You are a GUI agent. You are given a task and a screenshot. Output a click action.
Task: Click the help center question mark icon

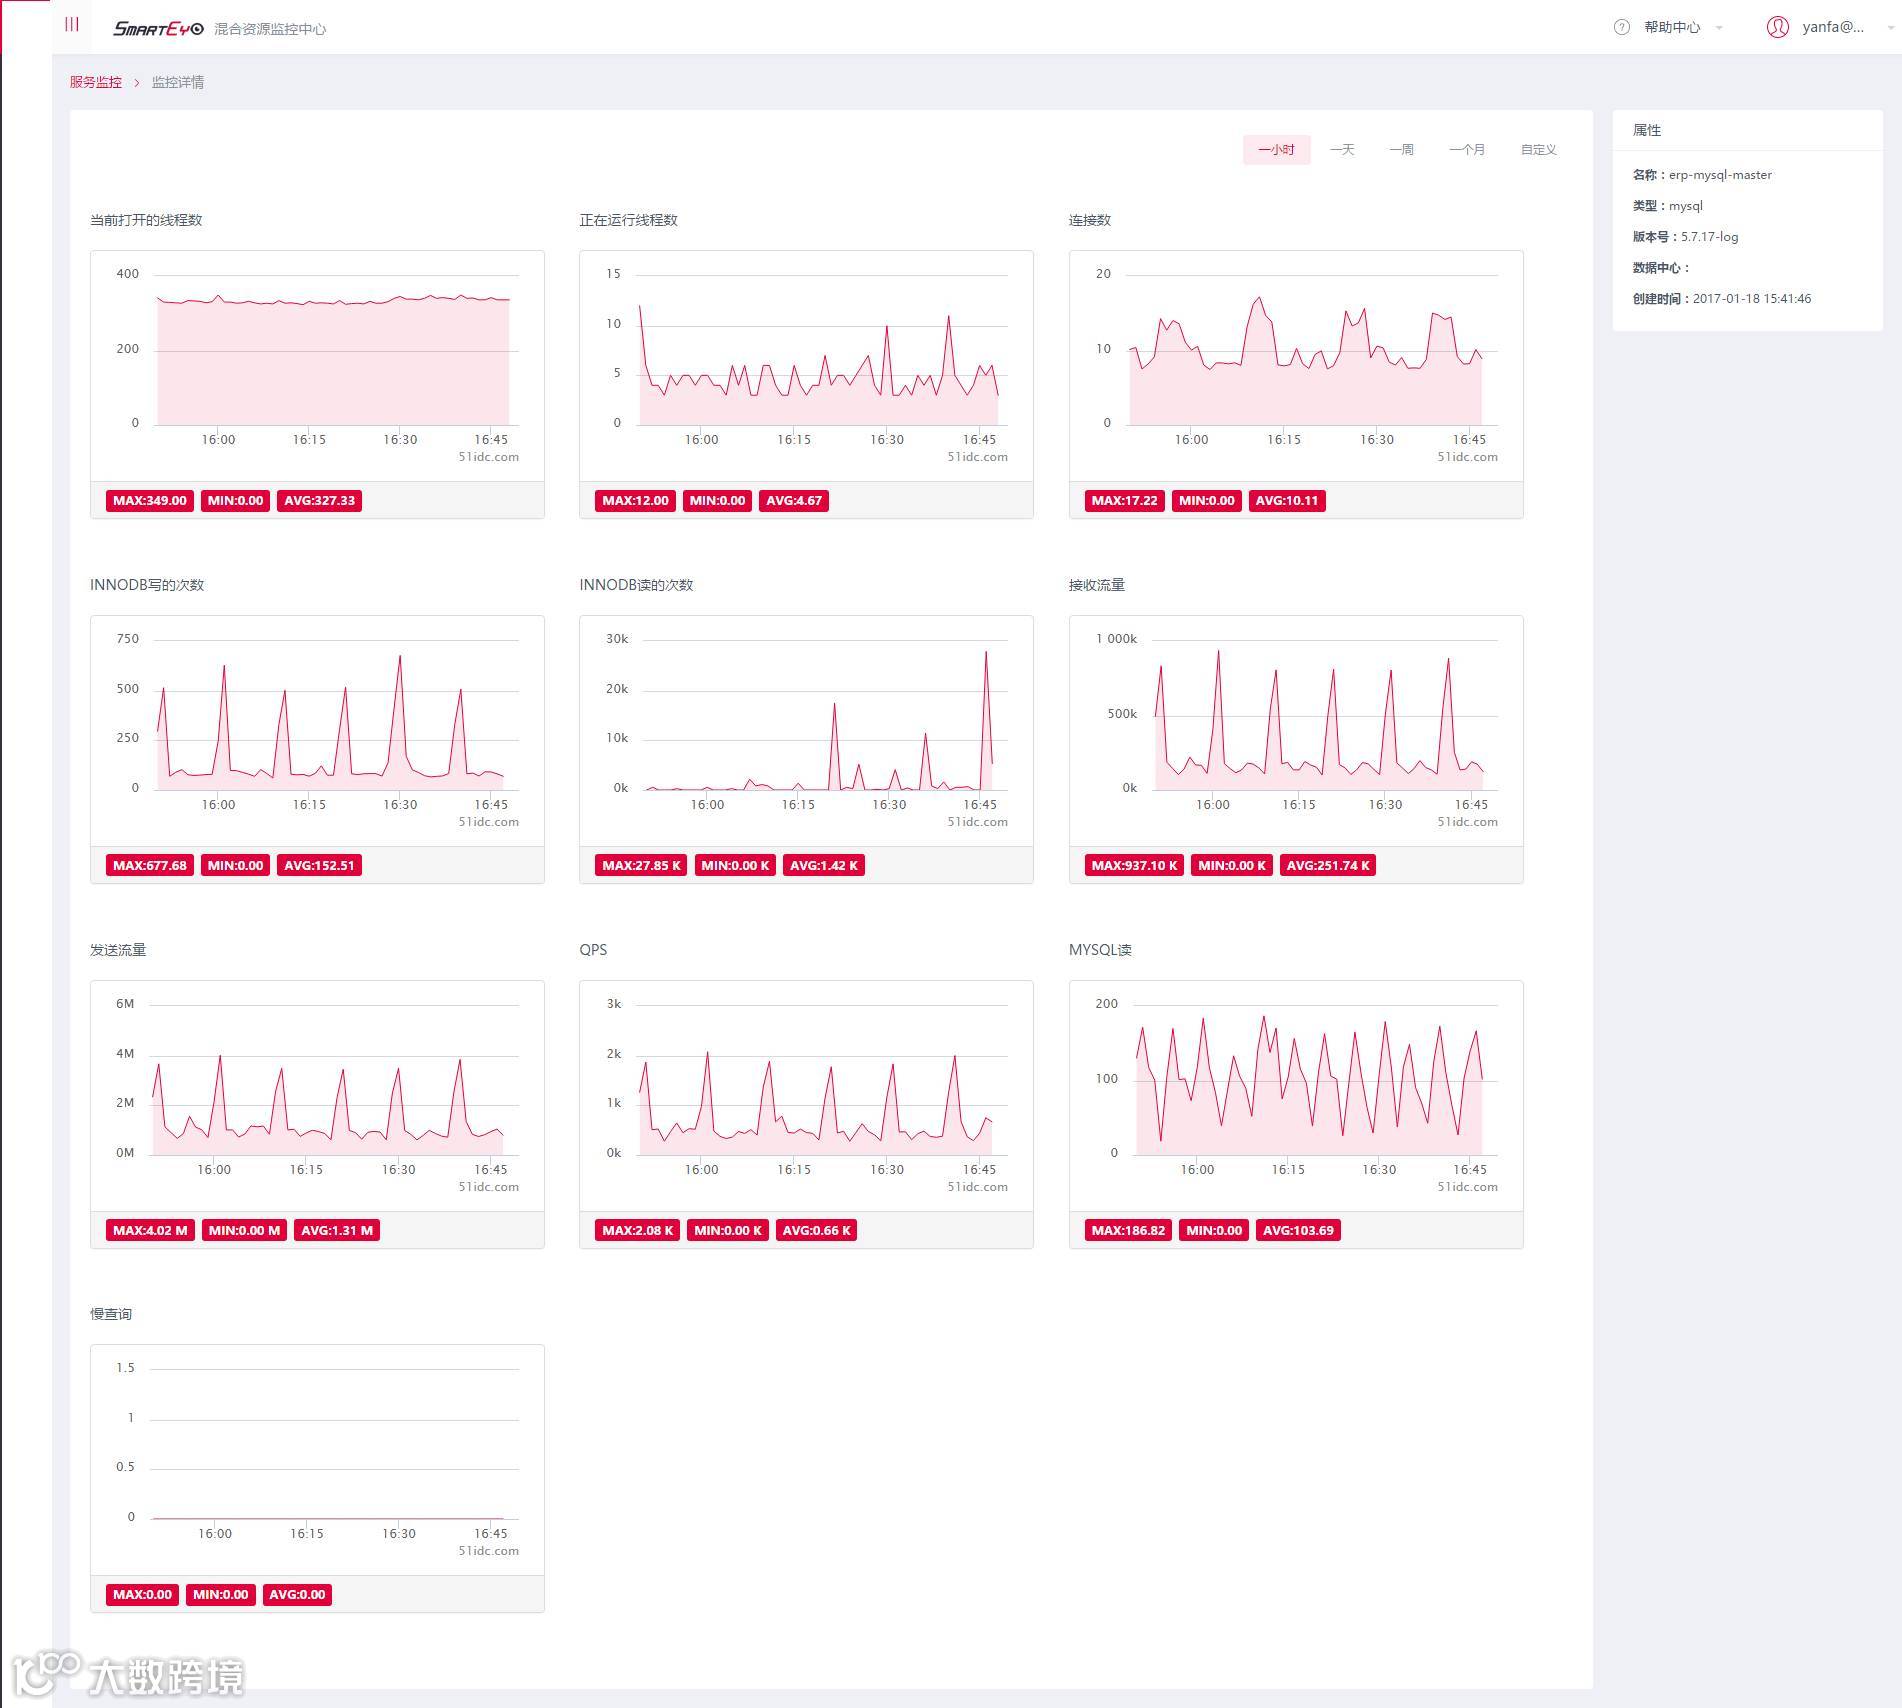(1622, 27)
